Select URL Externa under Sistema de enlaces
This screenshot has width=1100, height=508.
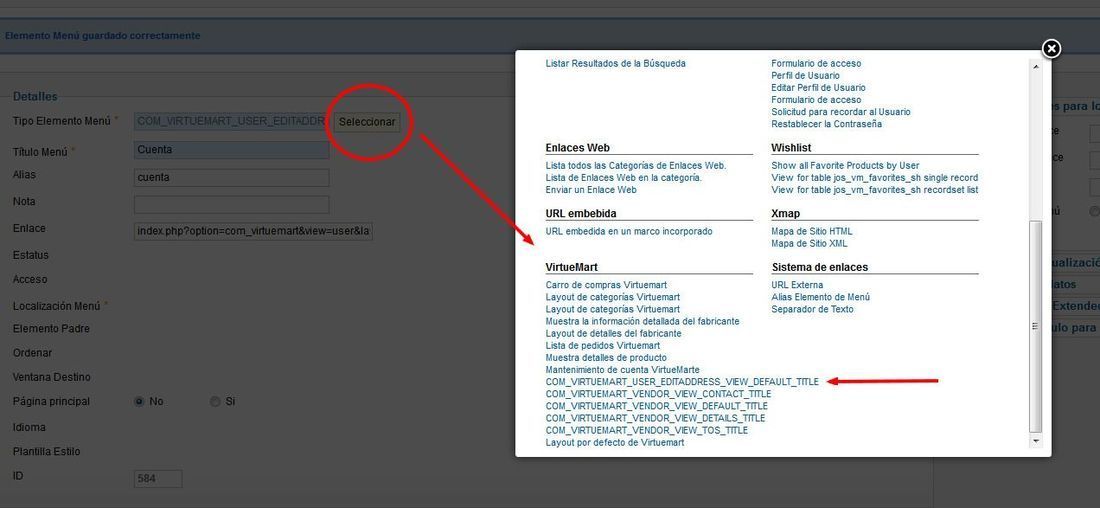click(x=797, y=285)
